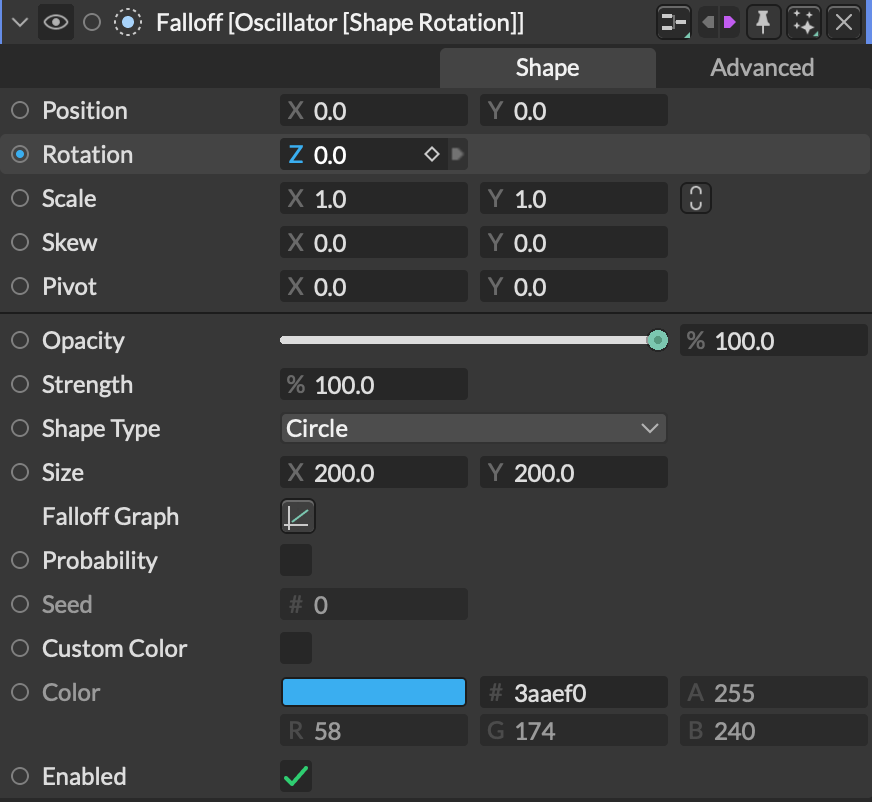Enable the Probability checkbox
872x802 pixels.
(296, 561)
